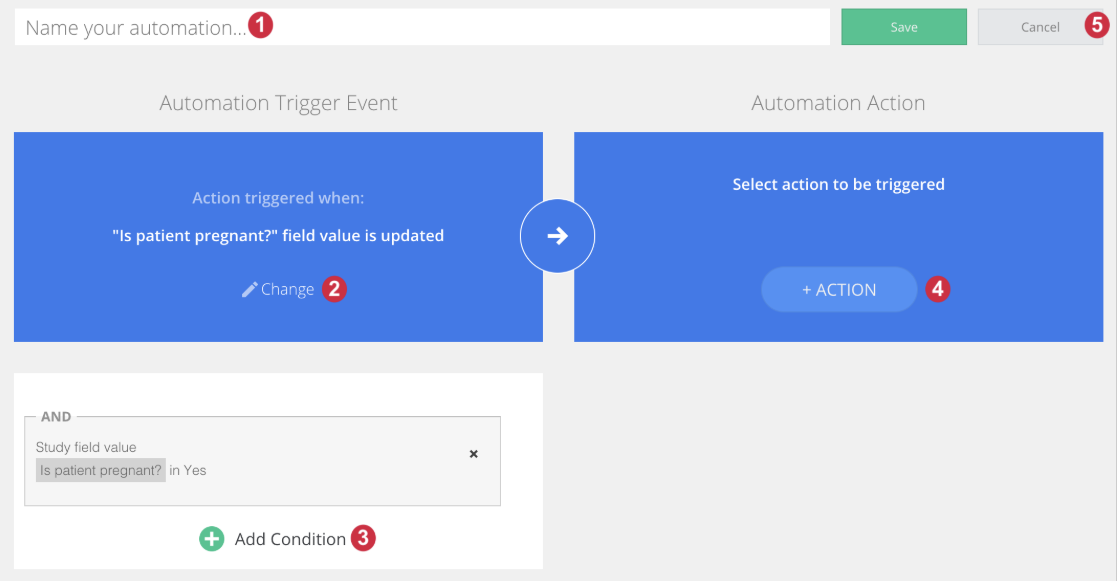The image size is (1117, 581).
Task: Click the pencil icon beside Change
Action: pyautogui.click(x=249, y=289)
